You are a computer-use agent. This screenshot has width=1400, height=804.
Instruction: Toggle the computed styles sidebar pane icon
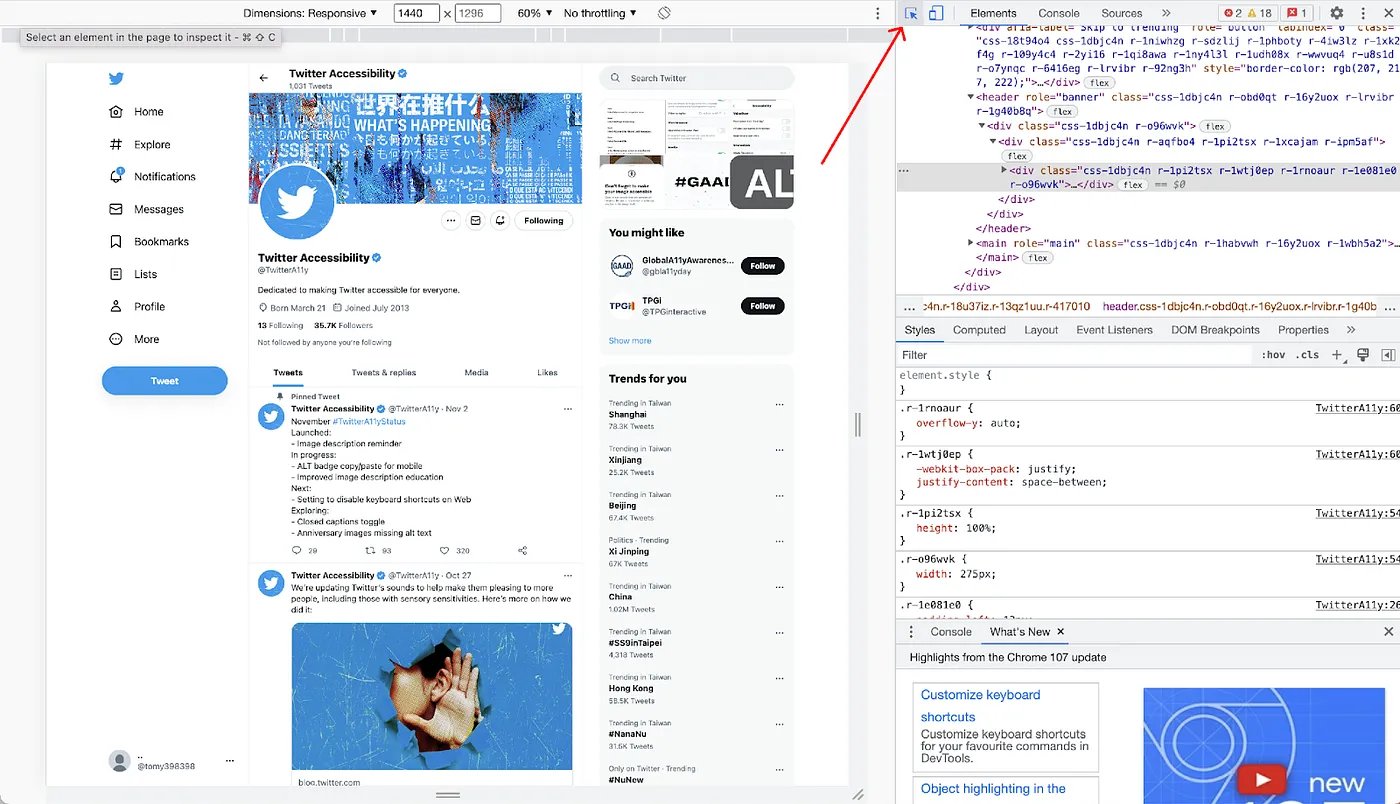pos(1388,355)
